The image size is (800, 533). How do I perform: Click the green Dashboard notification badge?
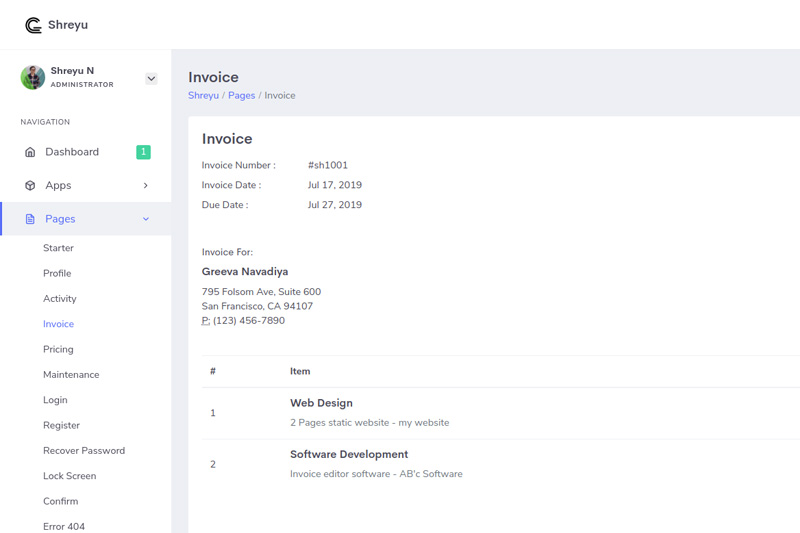click(143, 152)
